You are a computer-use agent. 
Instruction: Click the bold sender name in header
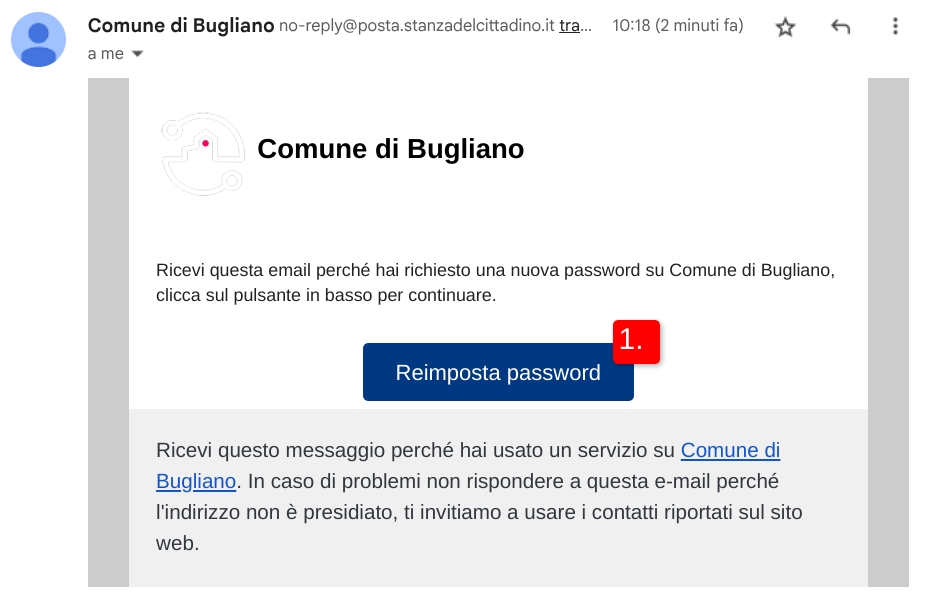coord(181,26)
